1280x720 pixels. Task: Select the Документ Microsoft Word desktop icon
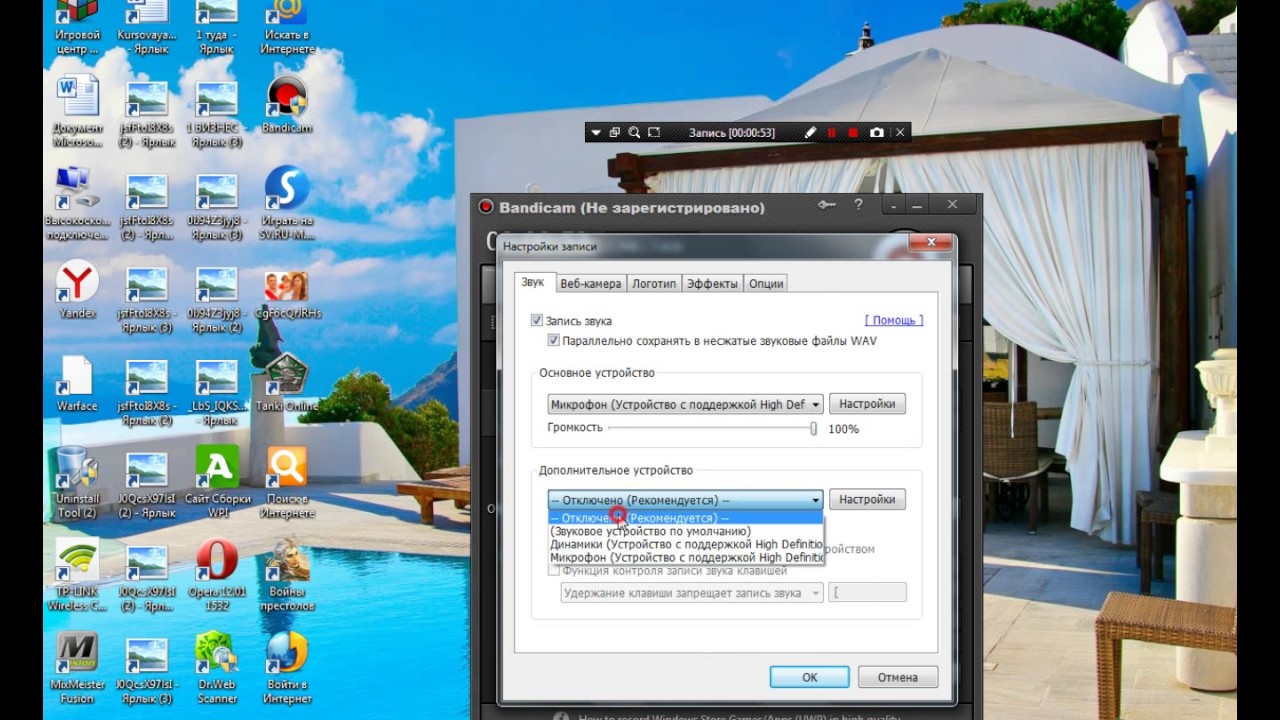[x=77, y=112]
